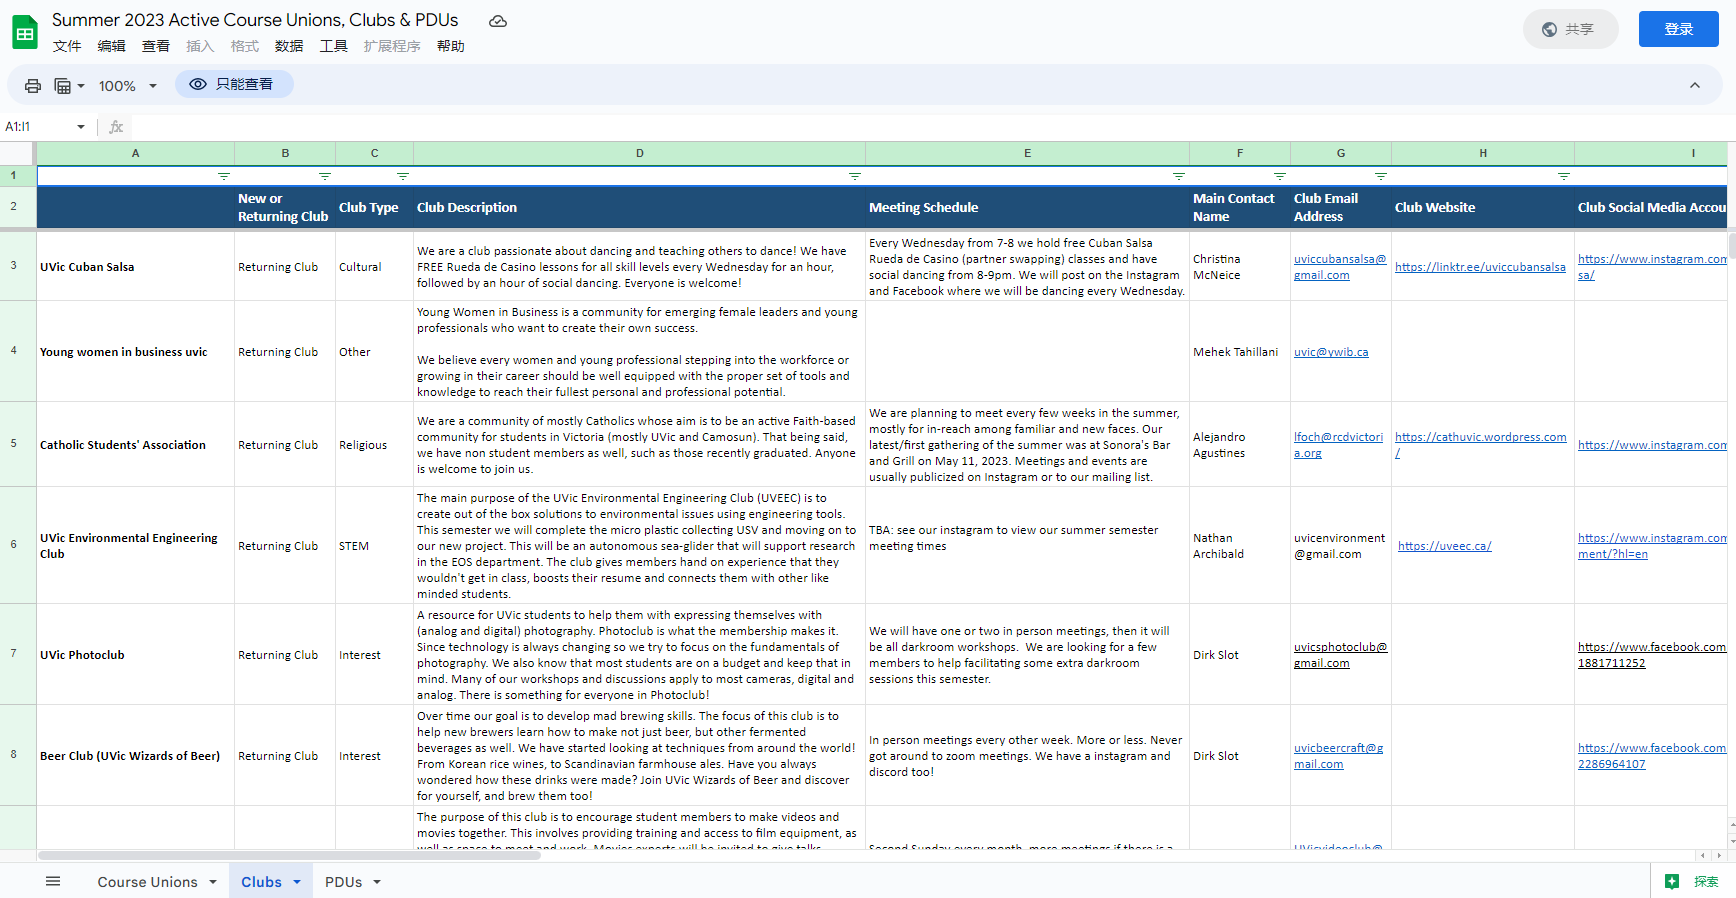
Task: Select the Religious club type cell
Action: point(374,445)
